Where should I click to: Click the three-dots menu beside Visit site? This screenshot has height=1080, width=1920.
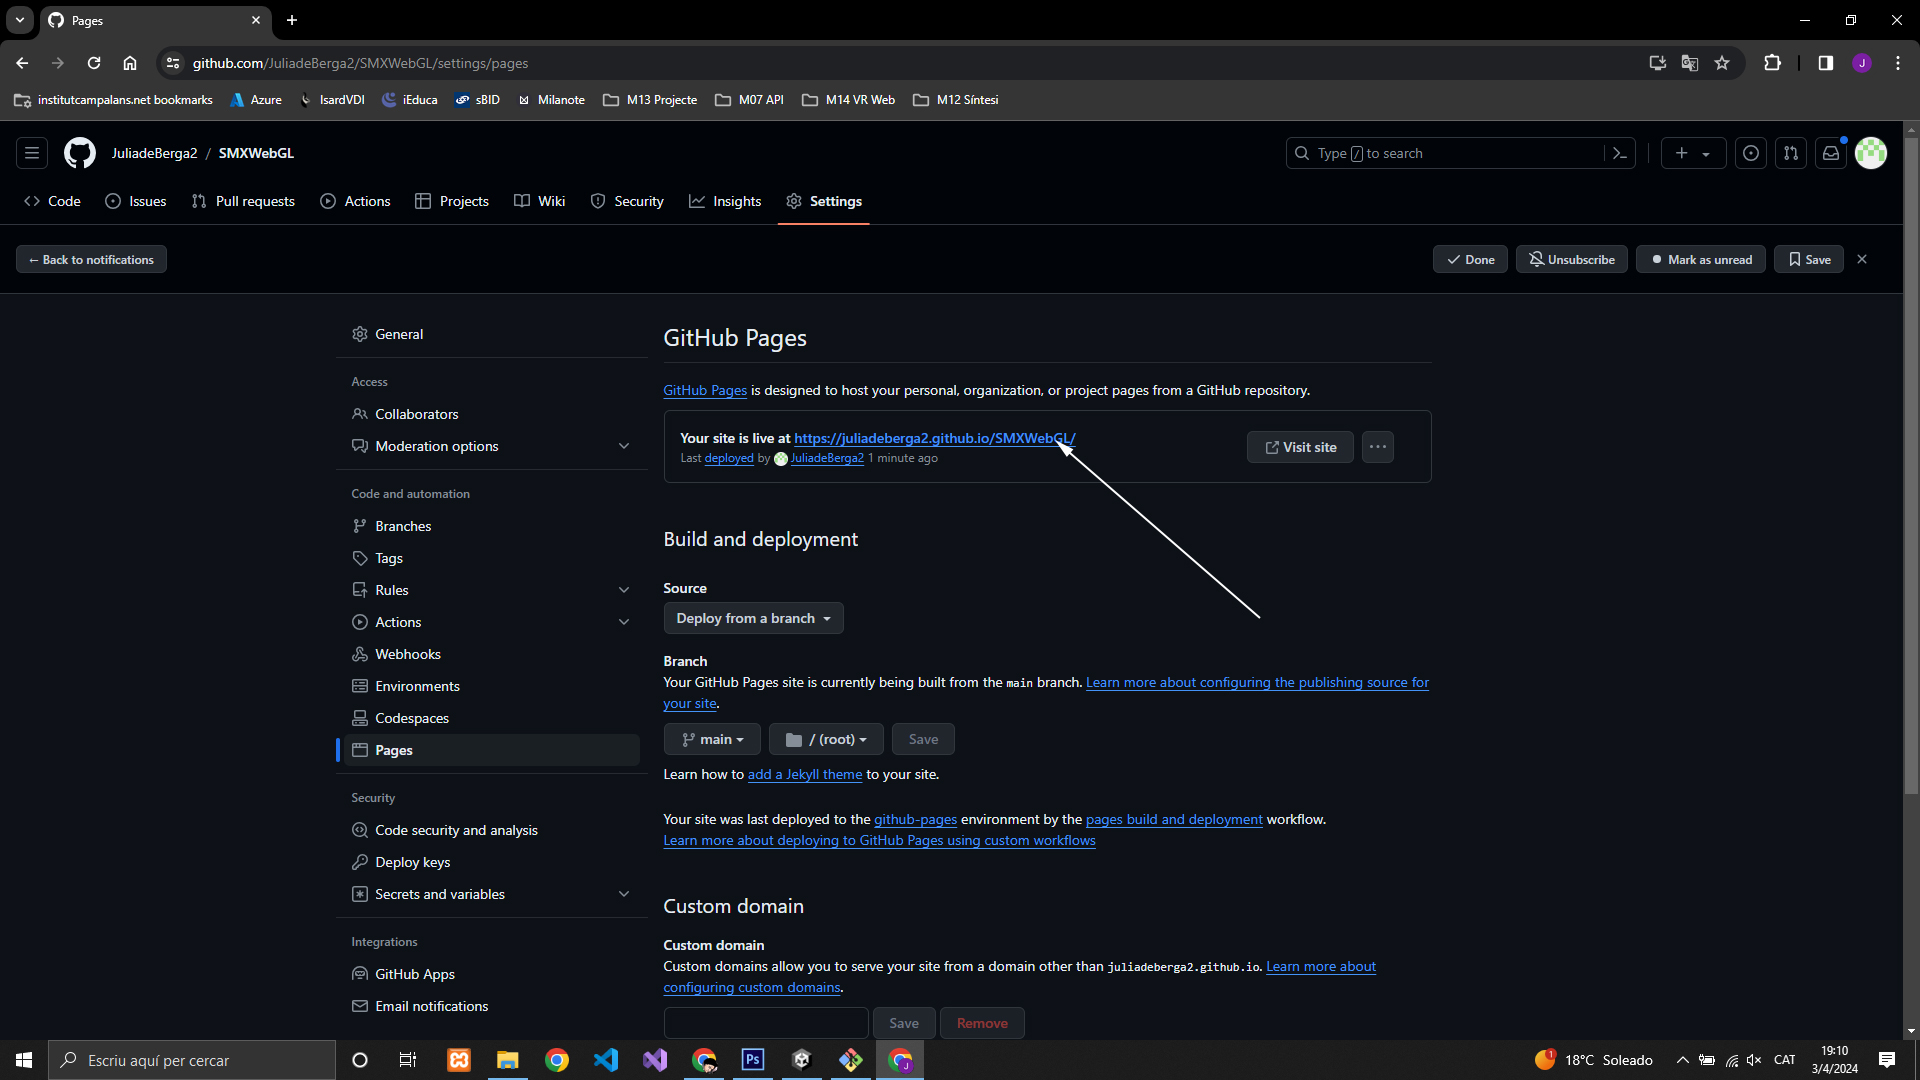click(x=1377, y=447)
